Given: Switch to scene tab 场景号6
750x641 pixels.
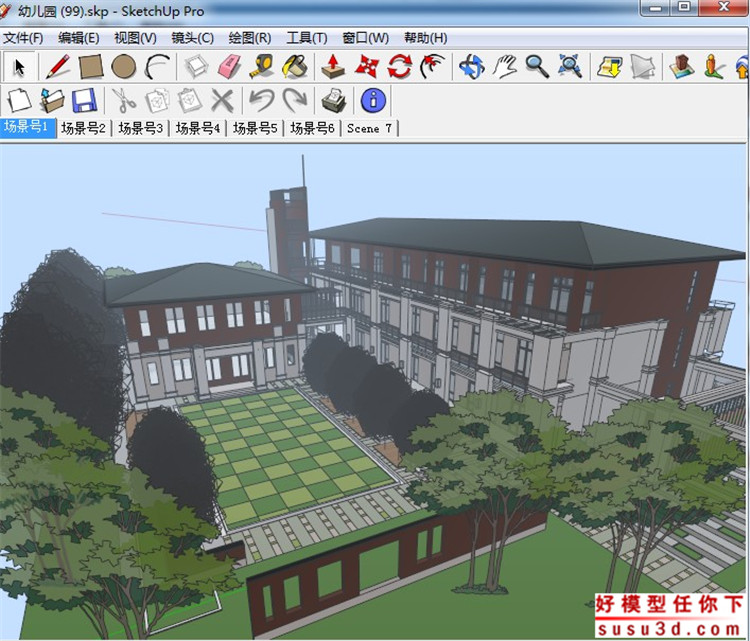Looking at the screenshot, I should 312,128.
